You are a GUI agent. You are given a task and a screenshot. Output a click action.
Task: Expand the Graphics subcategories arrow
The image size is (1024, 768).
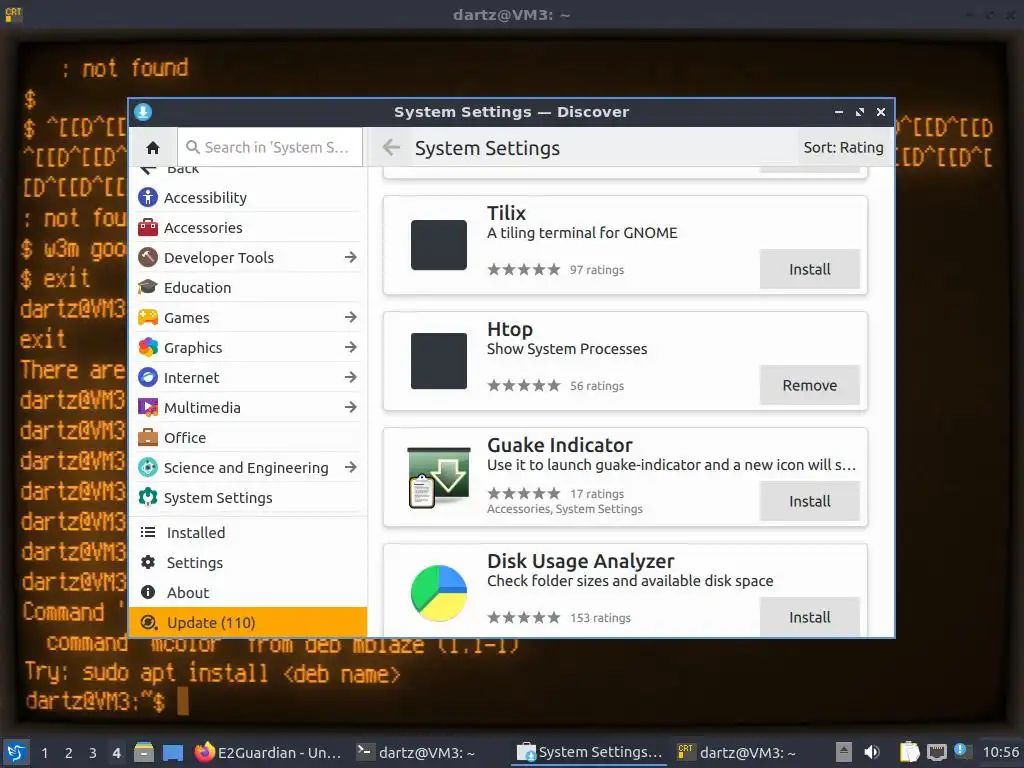(351, 347)
